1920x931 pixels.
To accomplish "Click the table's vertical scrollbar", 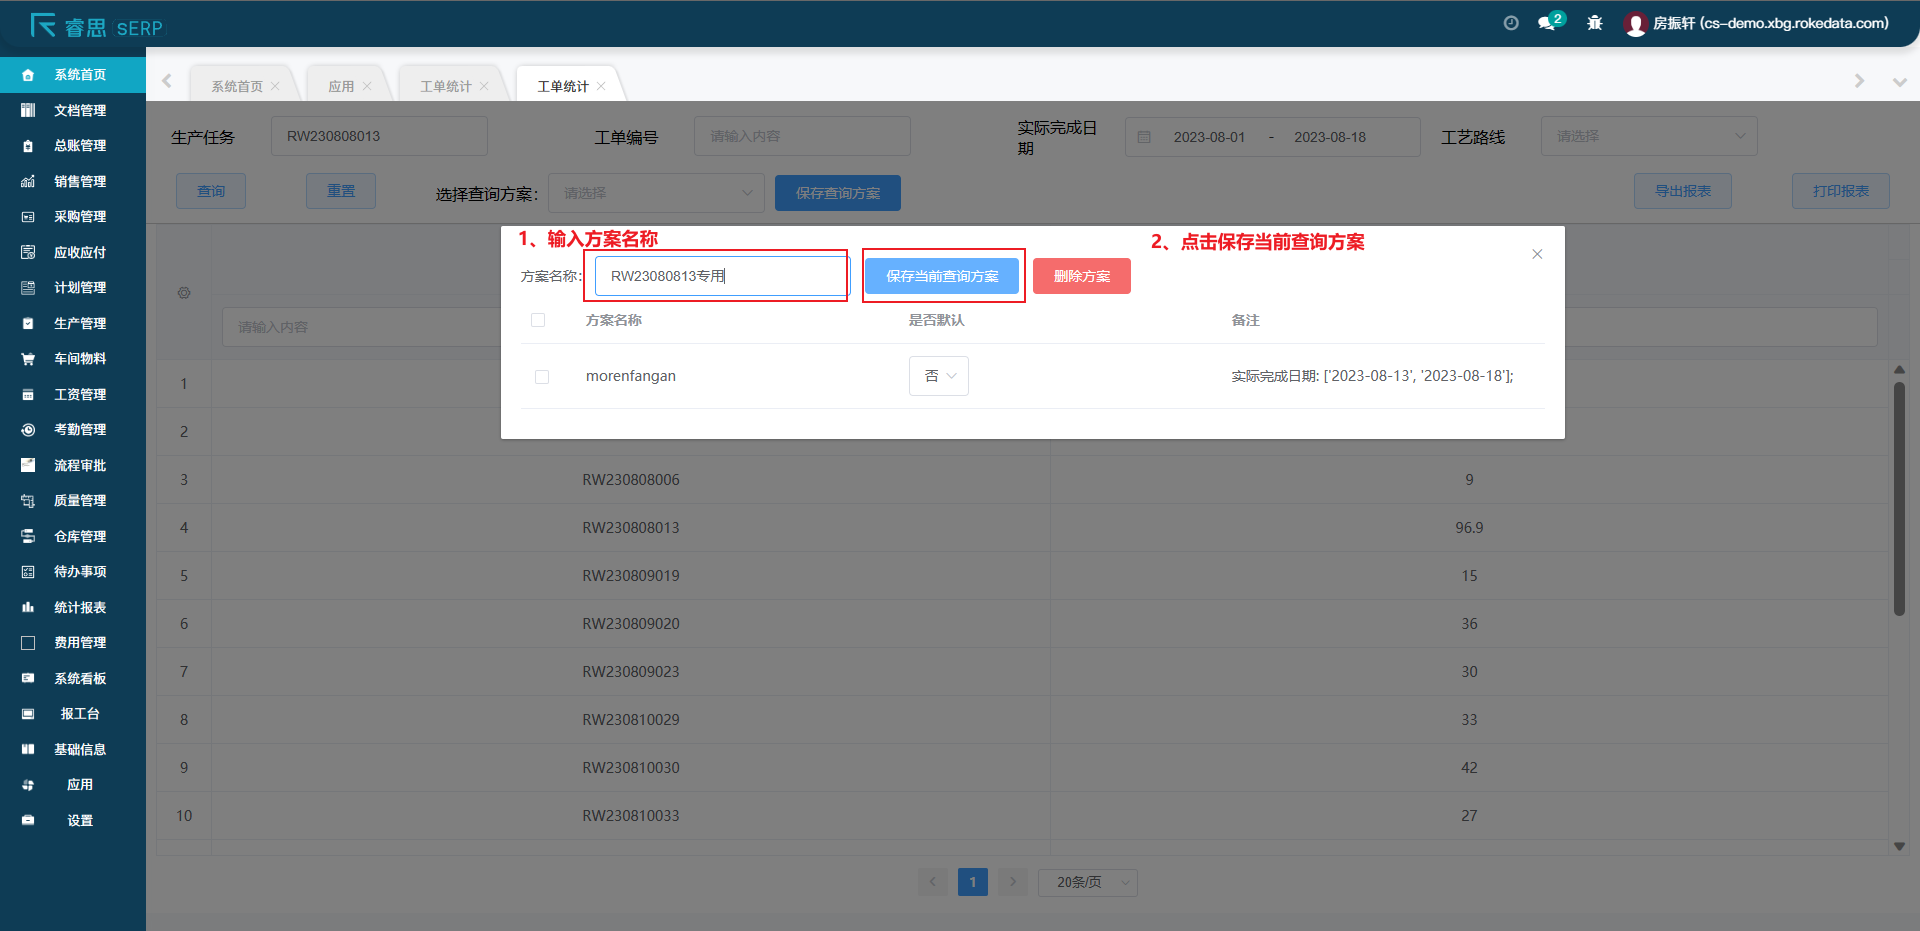I will (1898, 500).
